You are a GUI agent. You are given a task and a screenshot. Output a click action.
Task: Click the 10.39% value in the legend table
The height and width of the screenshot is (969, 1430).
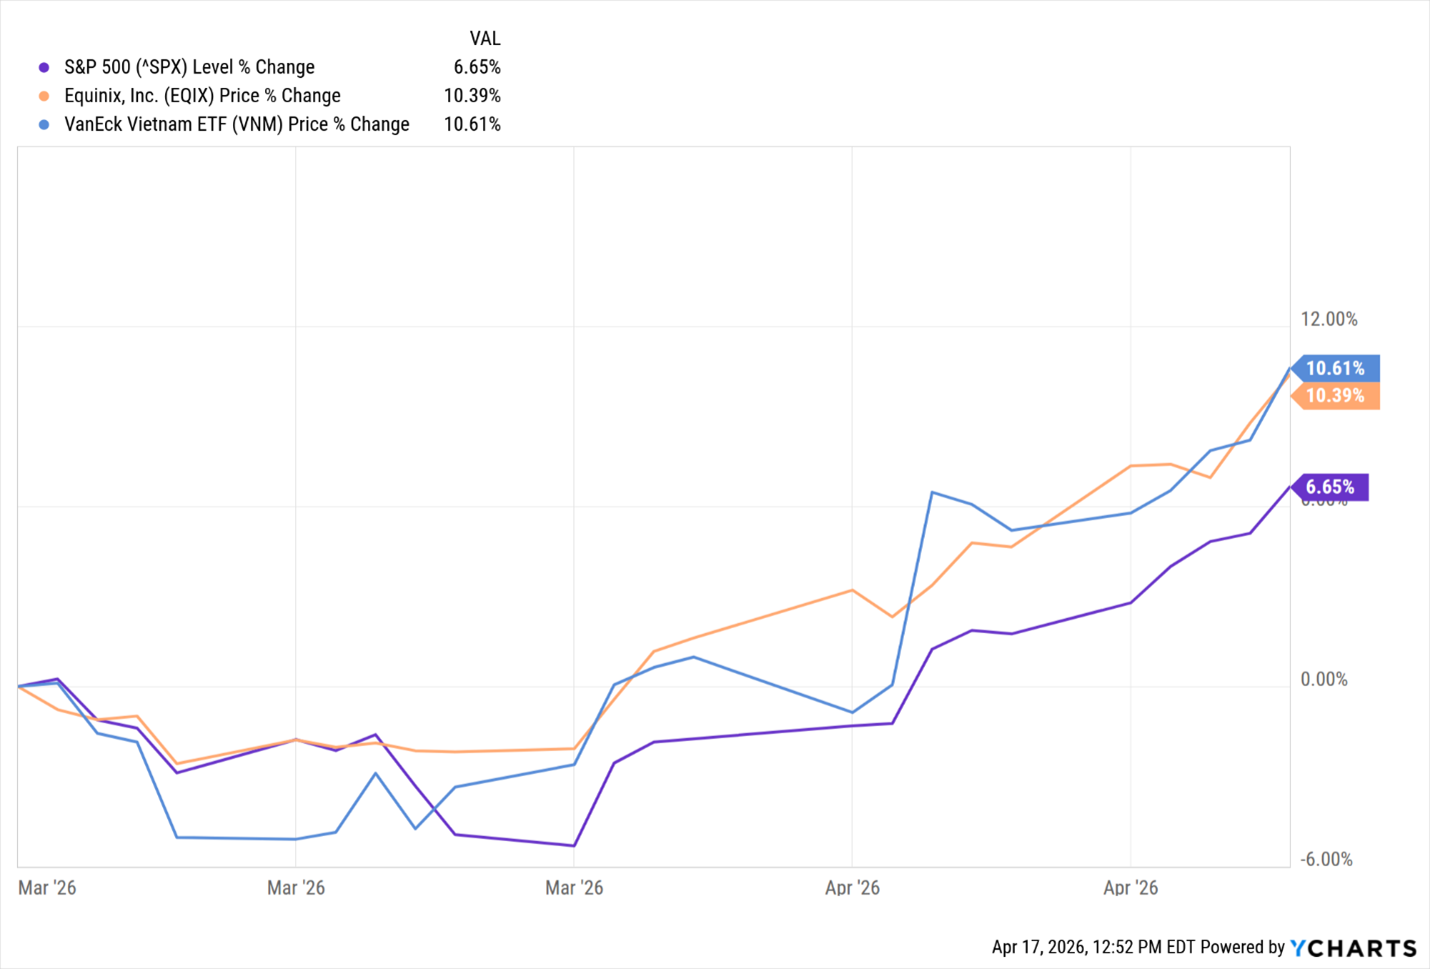472,96
